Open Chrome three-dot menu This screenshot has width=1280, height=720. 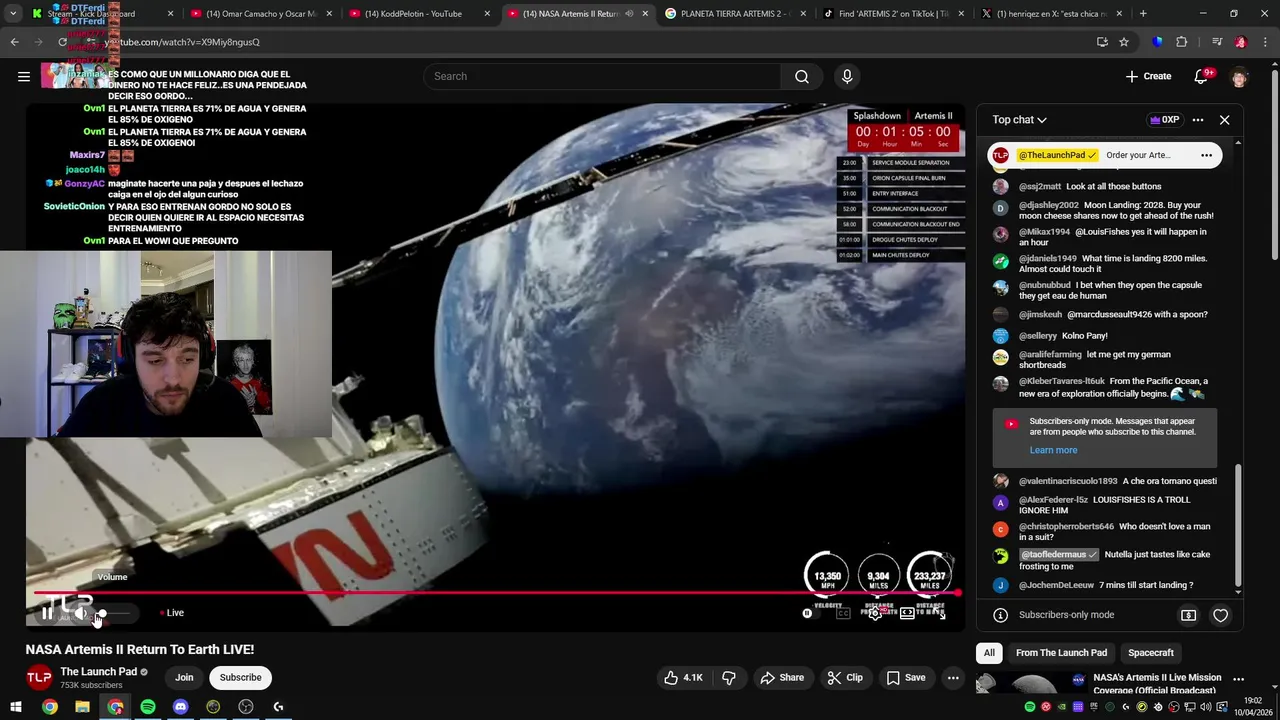[x=1264, y=42]
